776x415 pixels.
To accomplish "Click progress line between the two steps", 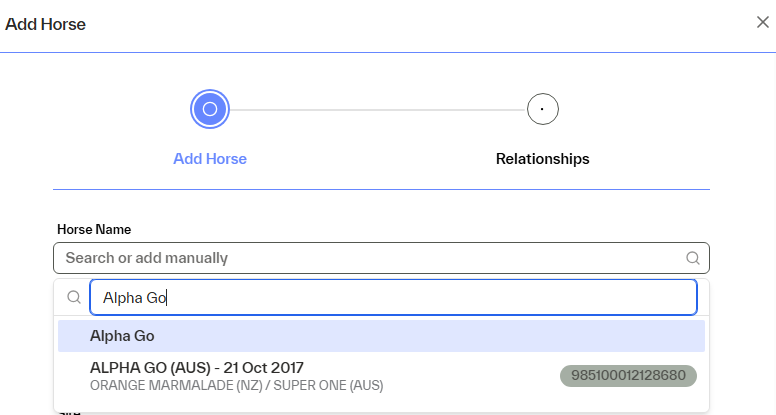I will (378, 109).
